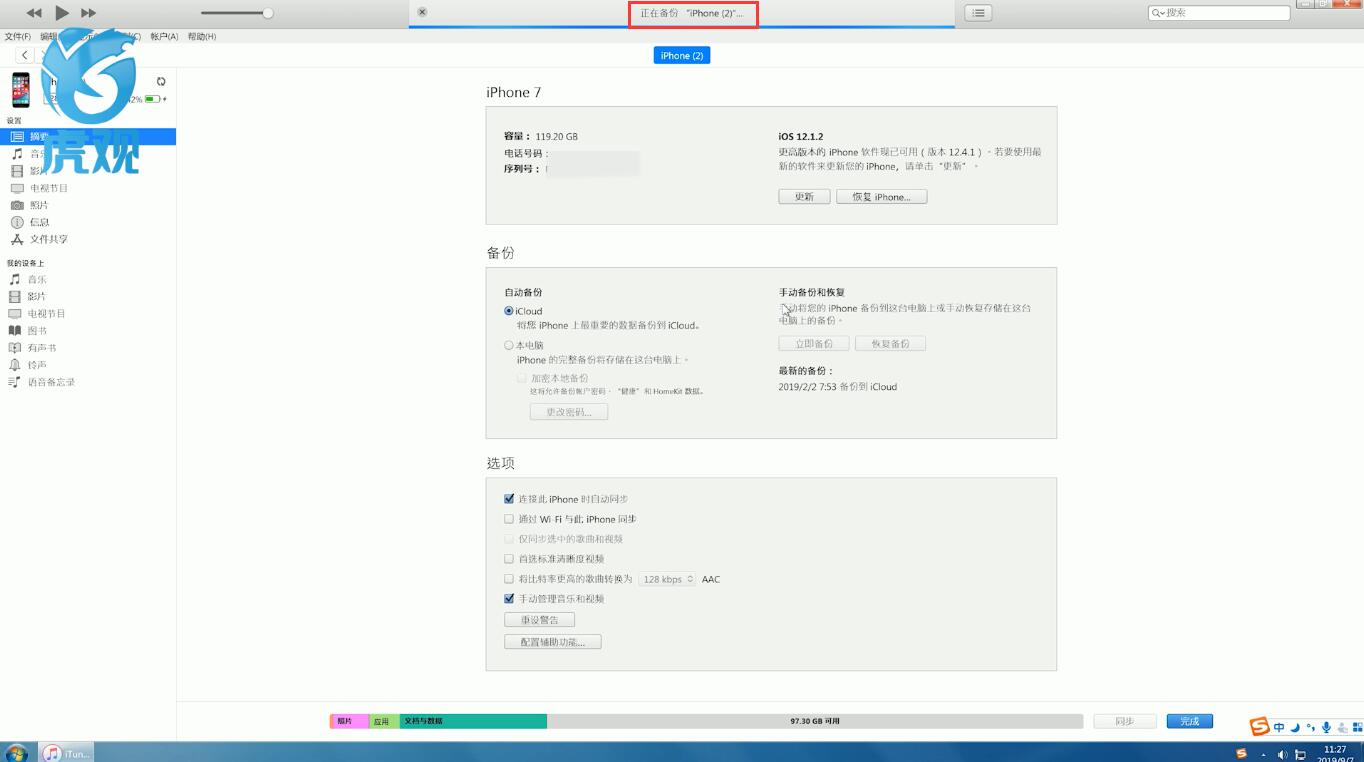Open the Up Next list icon

tap(978, 13)
